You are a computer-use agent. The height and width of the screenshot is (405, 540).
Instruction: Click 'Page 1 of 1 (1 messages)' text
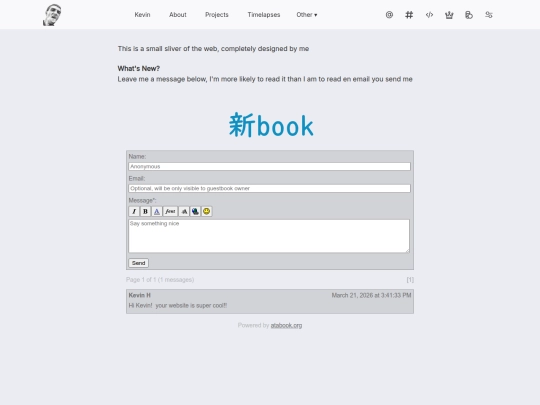pyautogui.click(x=160, y=280)
